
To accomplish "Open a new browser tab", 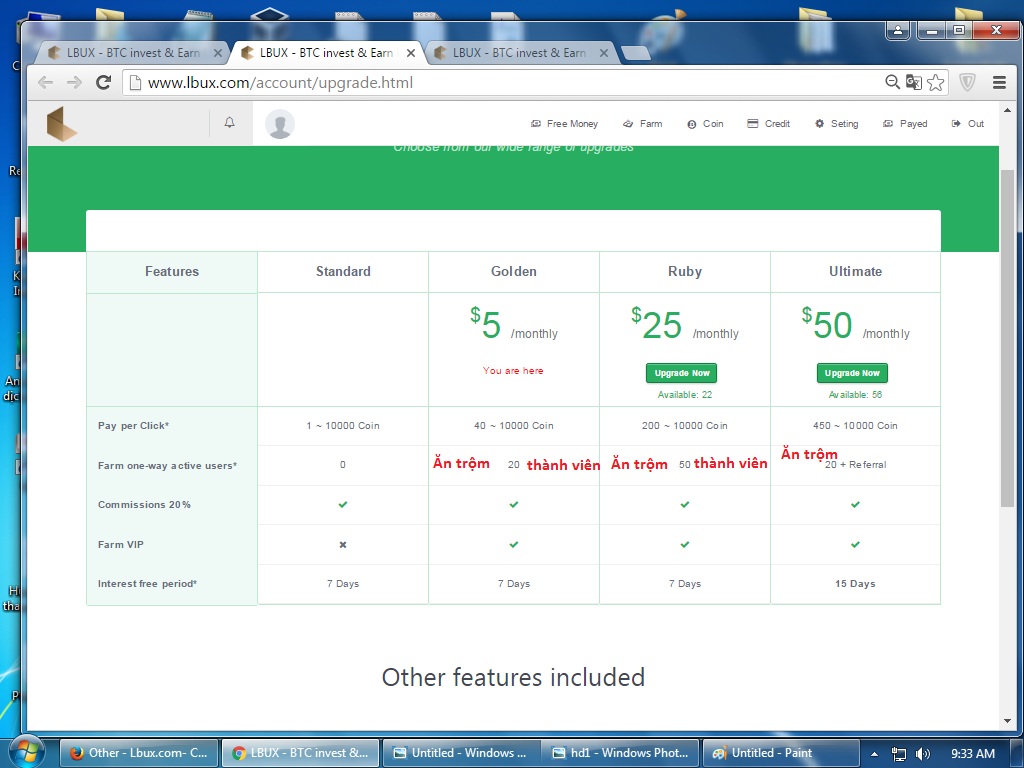I will pos(635,54).
